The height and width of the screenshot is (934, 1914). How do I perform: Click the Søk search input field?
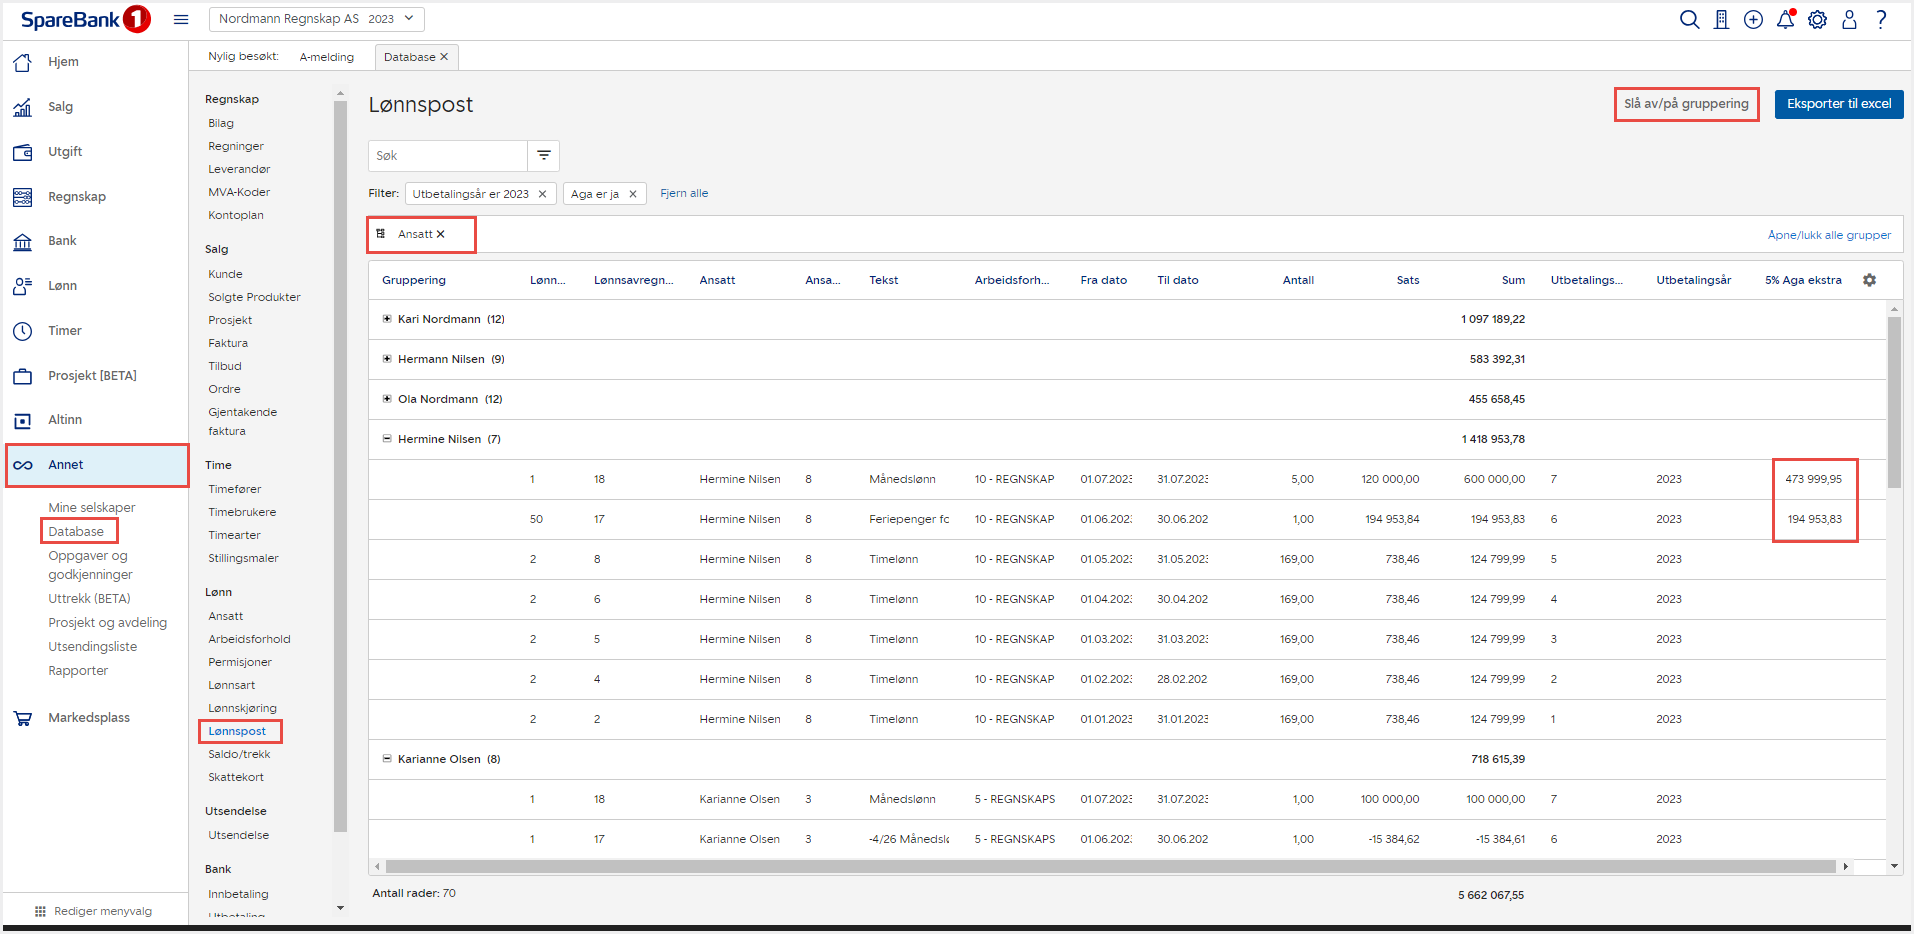point(448,155)
